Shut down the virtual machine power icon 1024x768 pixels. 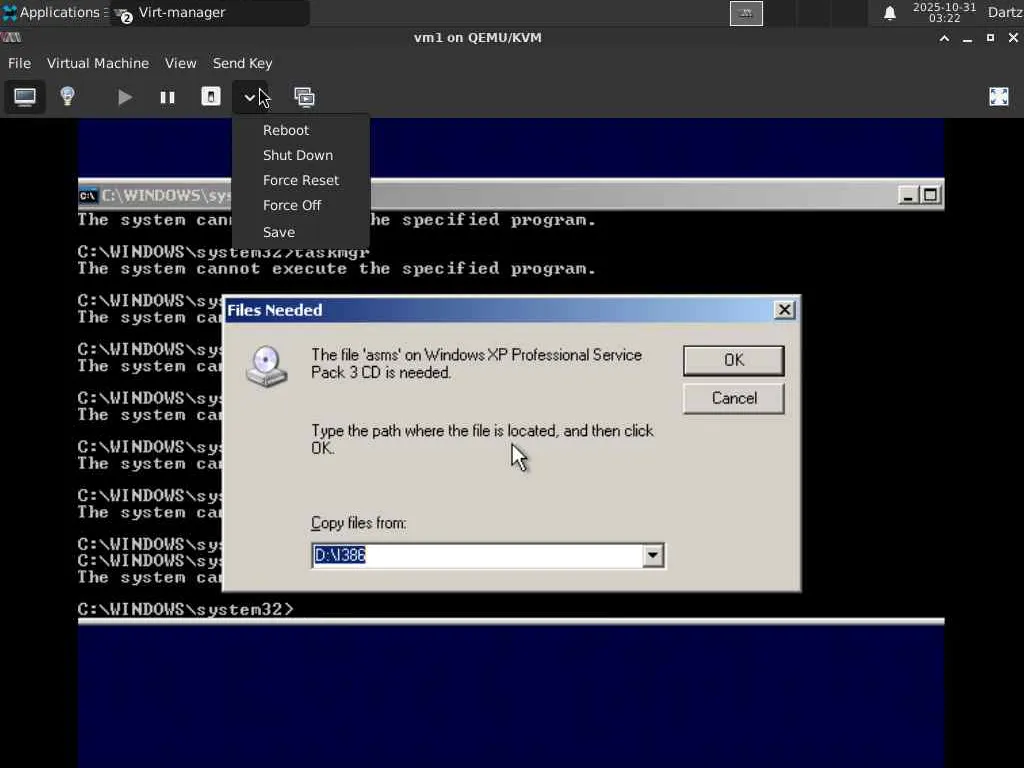tap(210, 97)
